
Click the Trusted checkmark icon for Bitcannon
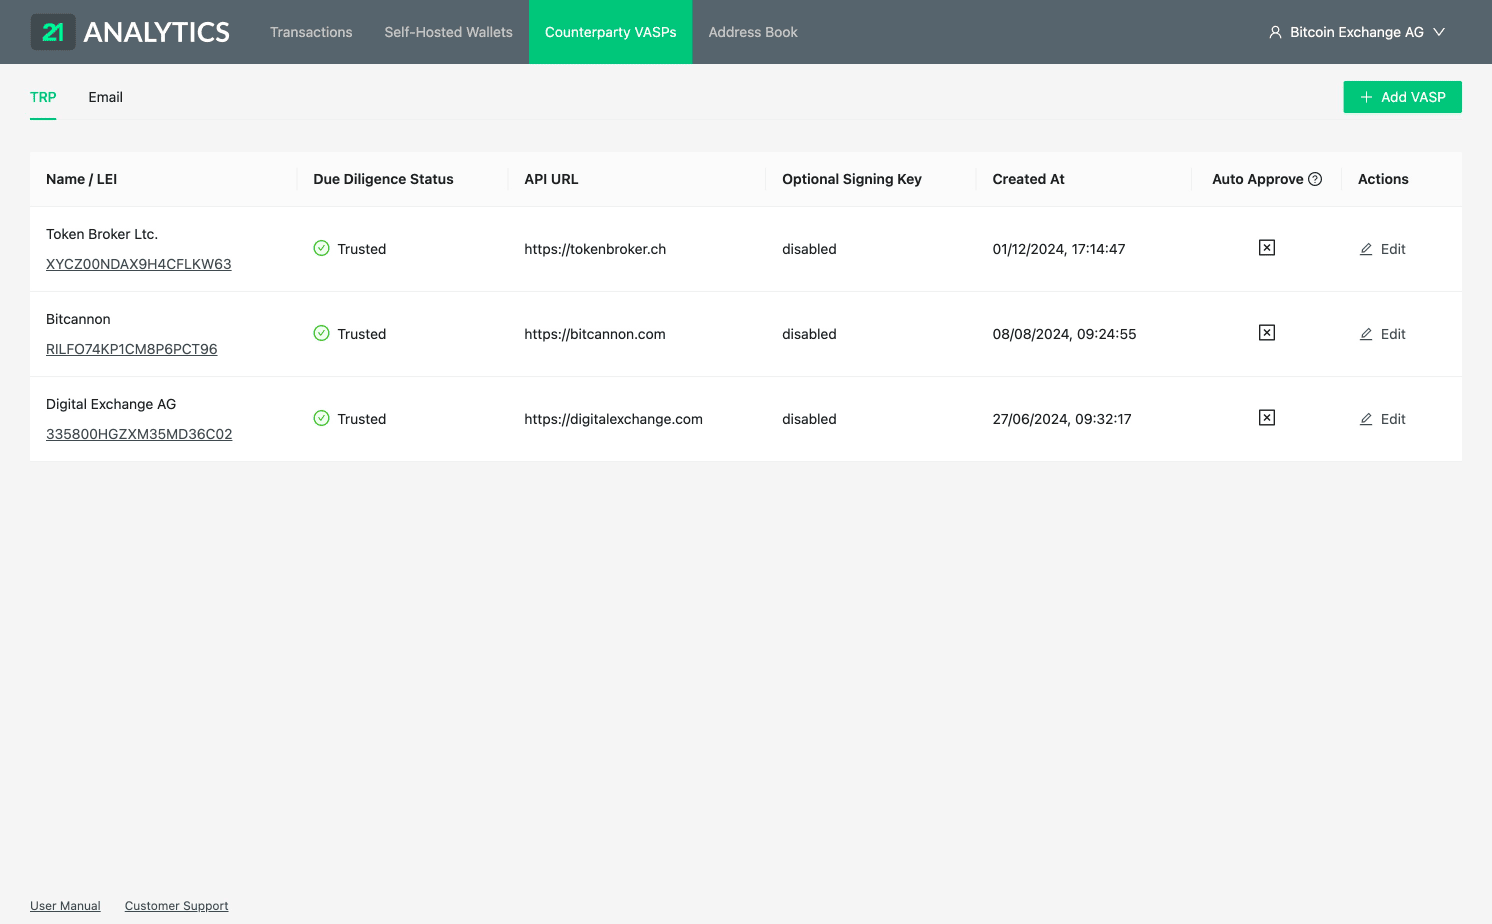point(321,333)
